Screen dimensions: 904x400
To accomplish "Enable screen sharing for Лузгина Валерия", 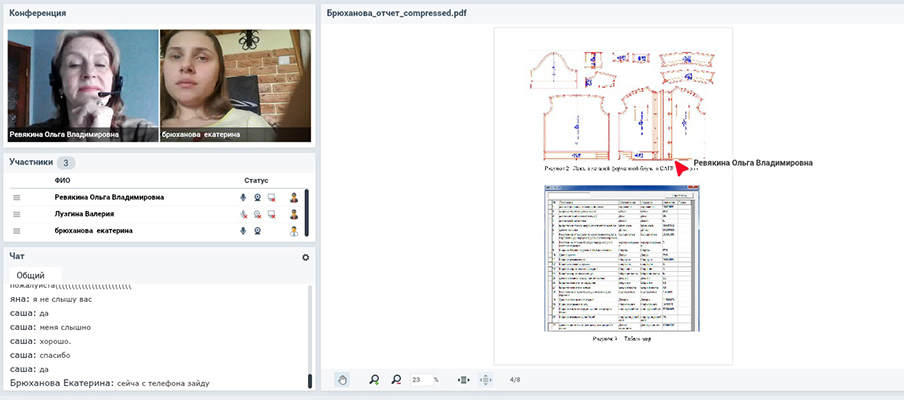I will (272, 214).
